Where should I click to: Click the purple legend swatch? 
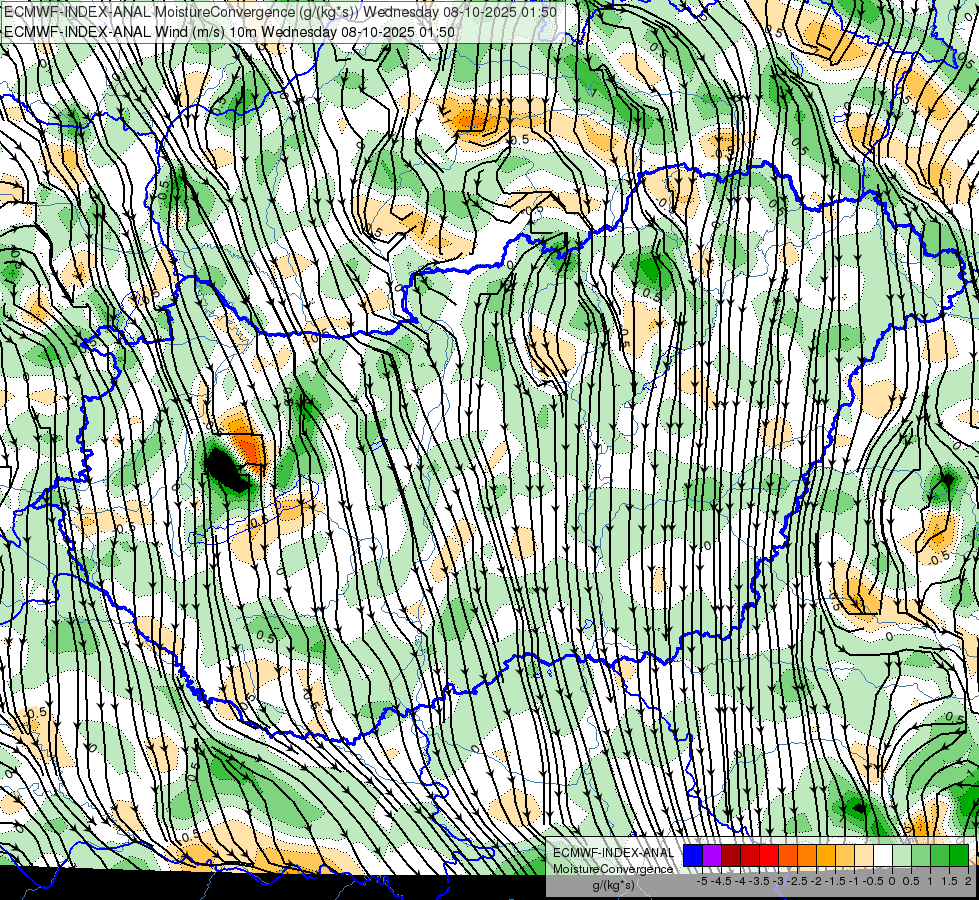tap(712, 855)
